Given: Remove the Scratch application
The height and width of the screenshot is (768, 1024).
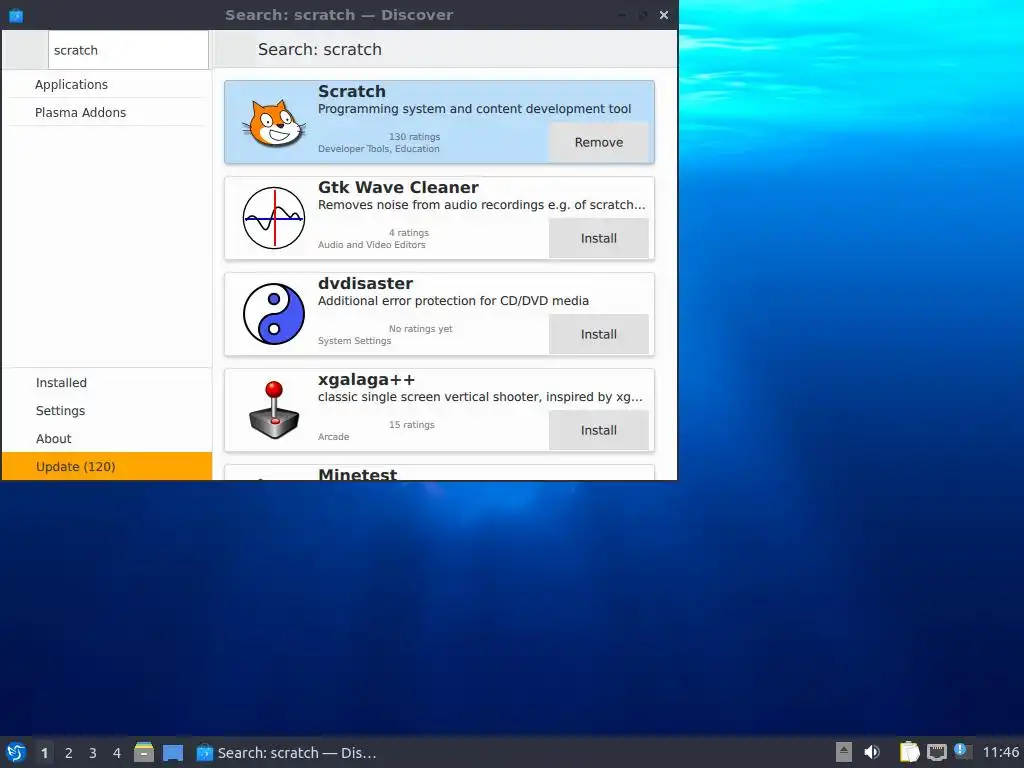Looking at the screenshot, I should coord(599,142).
